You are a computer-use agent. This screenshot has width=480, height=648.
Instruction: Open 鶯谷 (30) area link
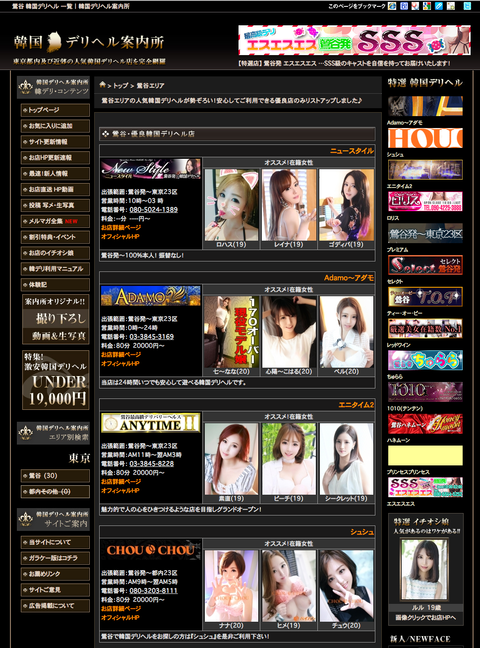click(55, 476)
